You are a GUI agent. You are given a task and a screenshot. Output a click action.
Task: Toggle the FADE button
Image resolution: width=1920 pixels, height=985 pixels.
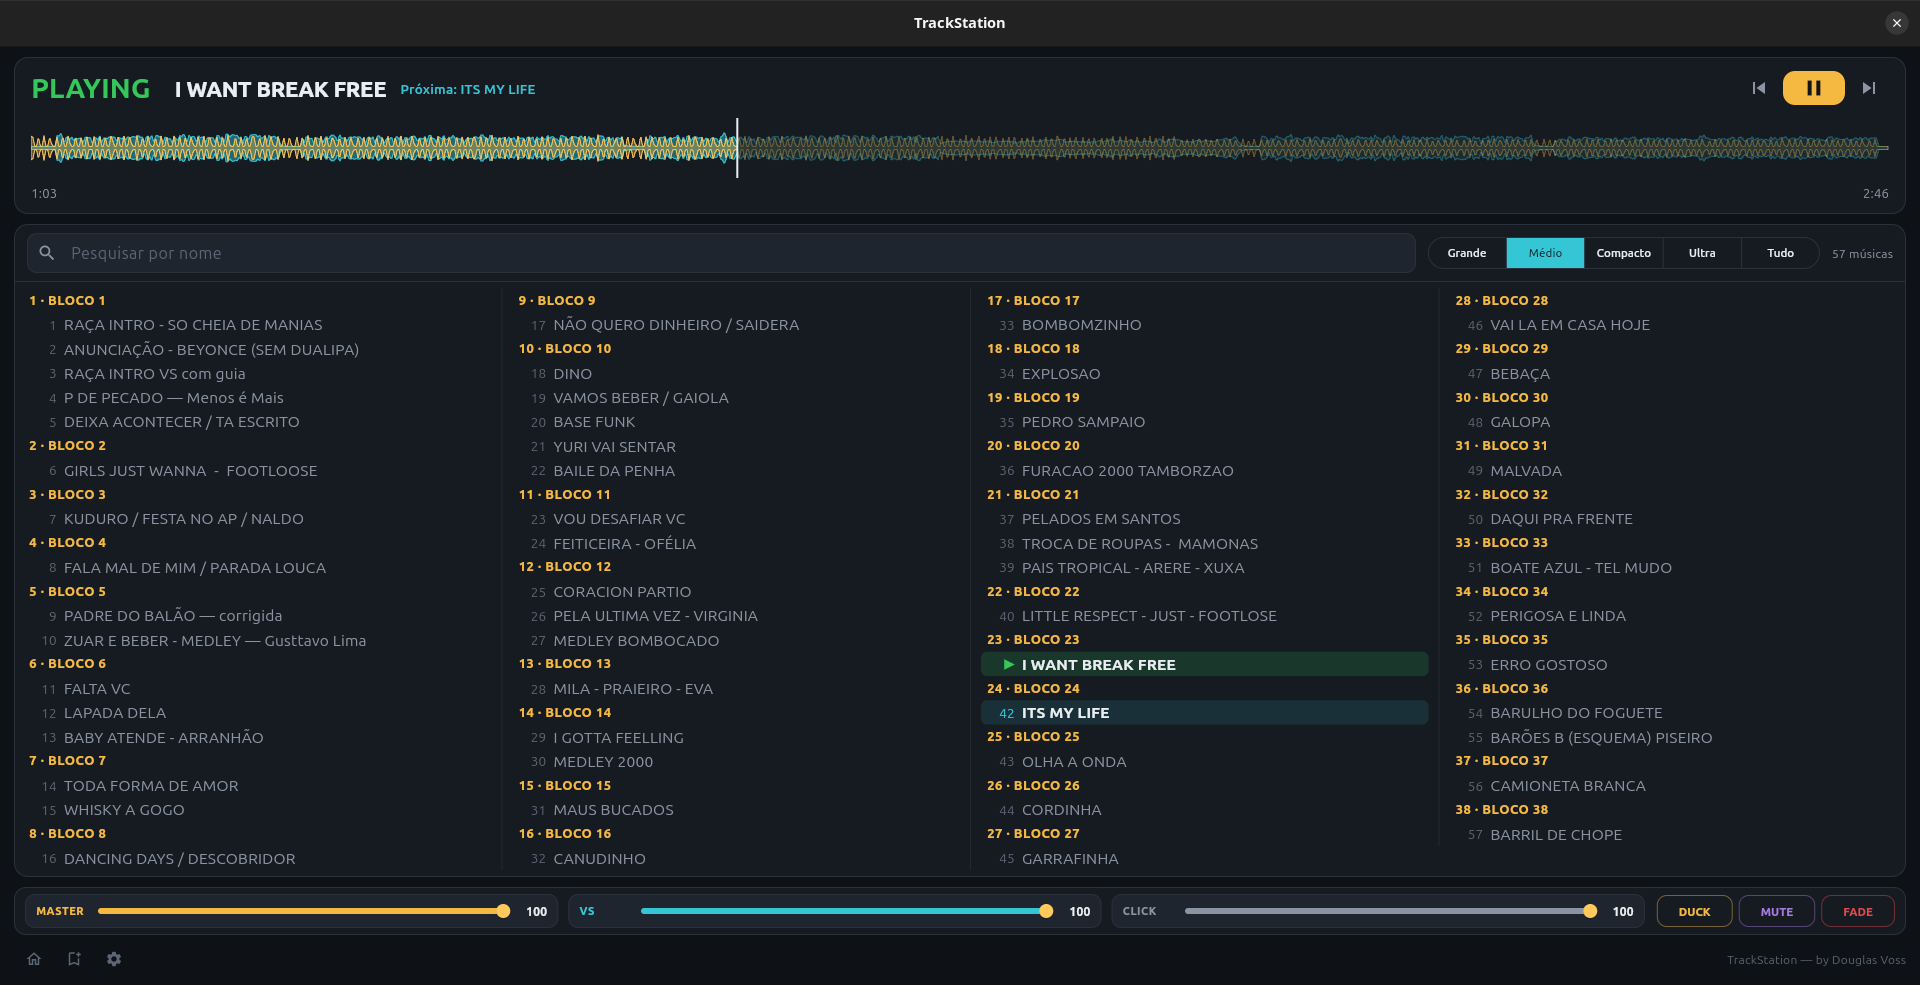(1857, 911)
